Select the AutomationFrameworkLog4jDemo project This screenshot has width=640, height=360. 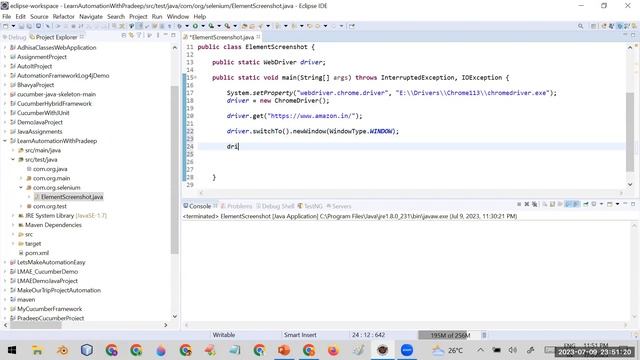pos(63,76)
